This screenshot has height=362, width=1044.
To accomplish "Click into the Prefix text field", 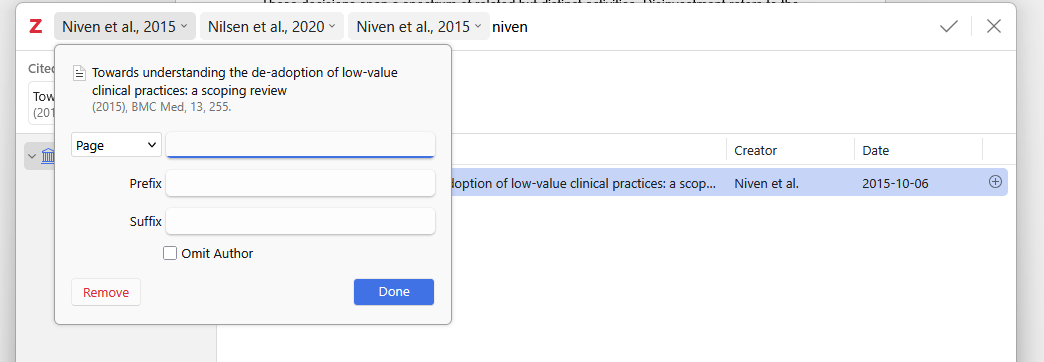I will (300, 183).
